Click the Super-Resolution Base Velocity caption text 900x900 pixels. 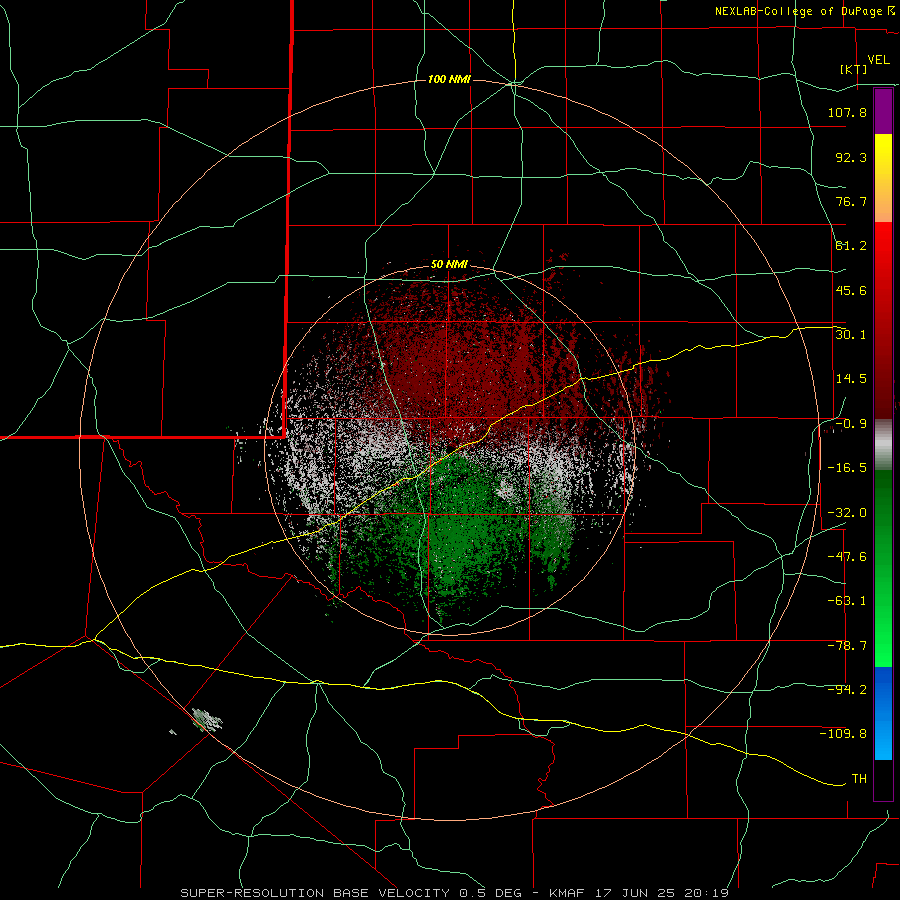point(454,893)
